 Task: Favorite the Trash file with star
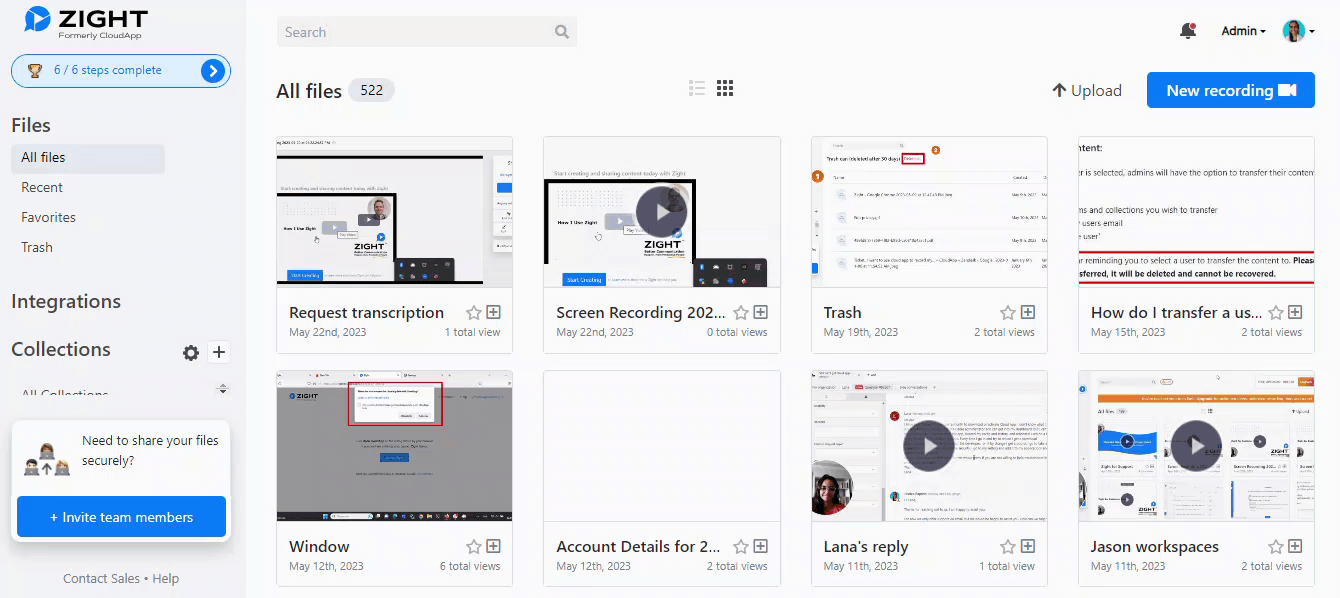(x=1008, y=313)
